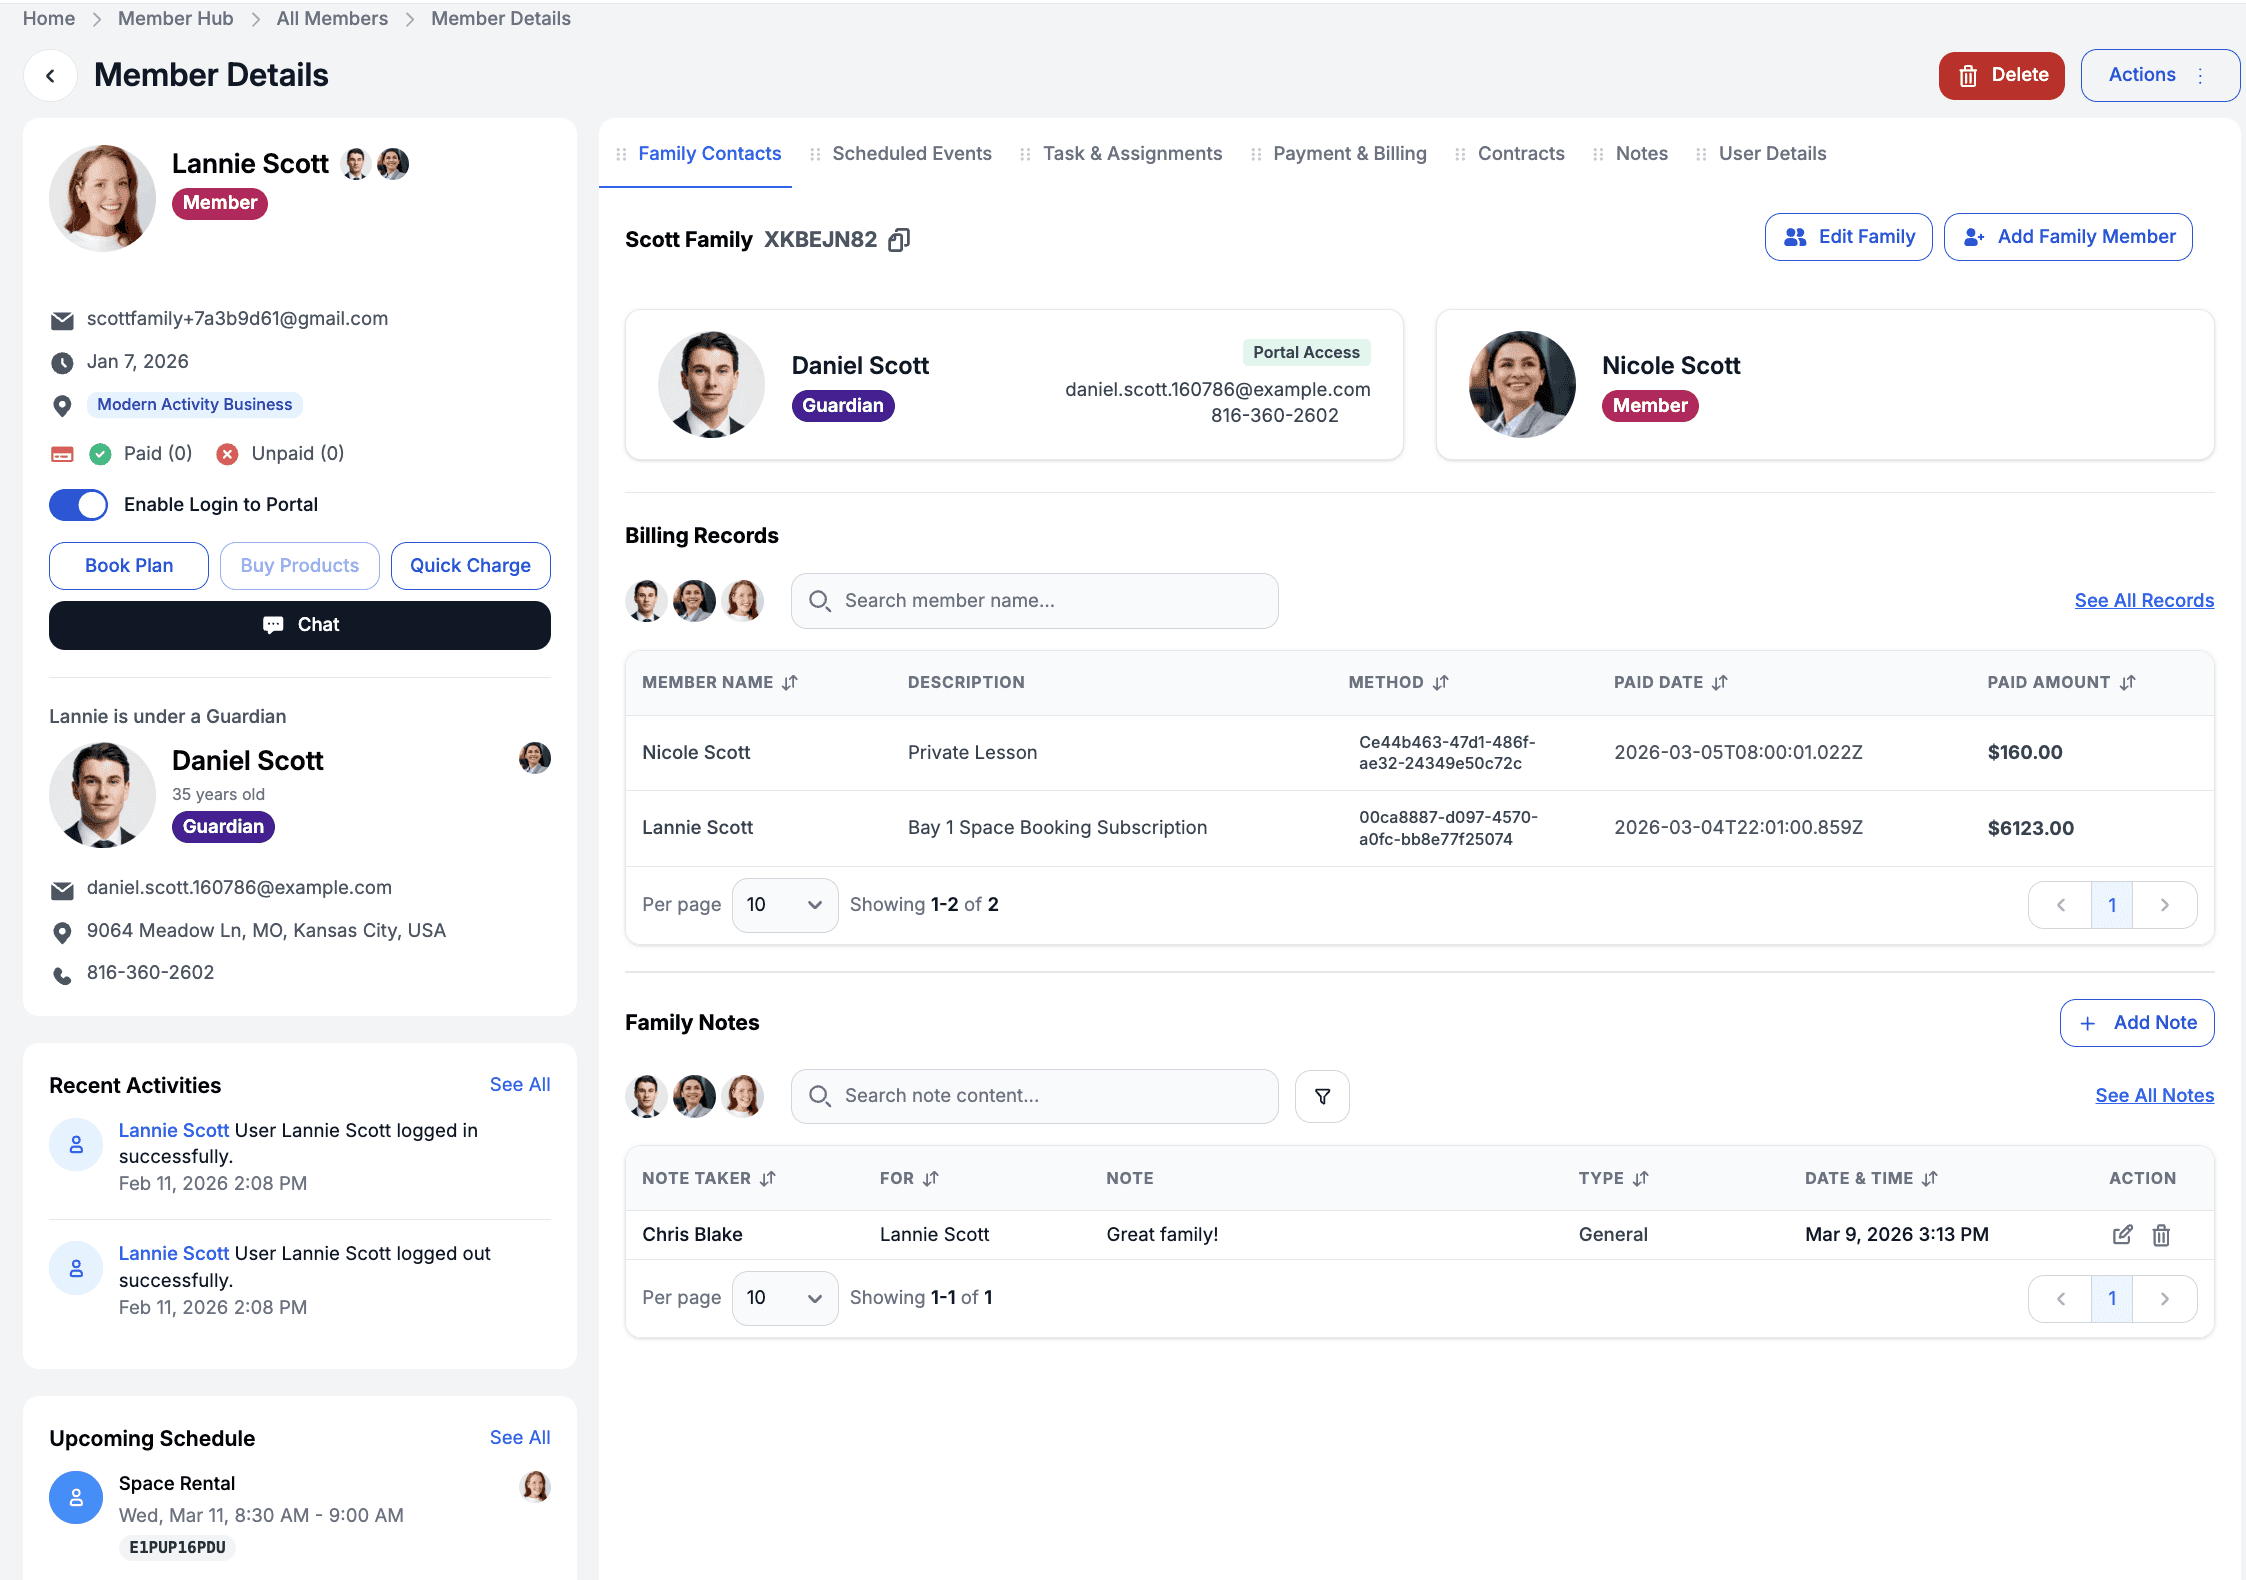The height and width of the screenshot is (1580, 2246).
Task: Edit the Great family! note
Action: pyautogui.click(x=2122, y=1235)
